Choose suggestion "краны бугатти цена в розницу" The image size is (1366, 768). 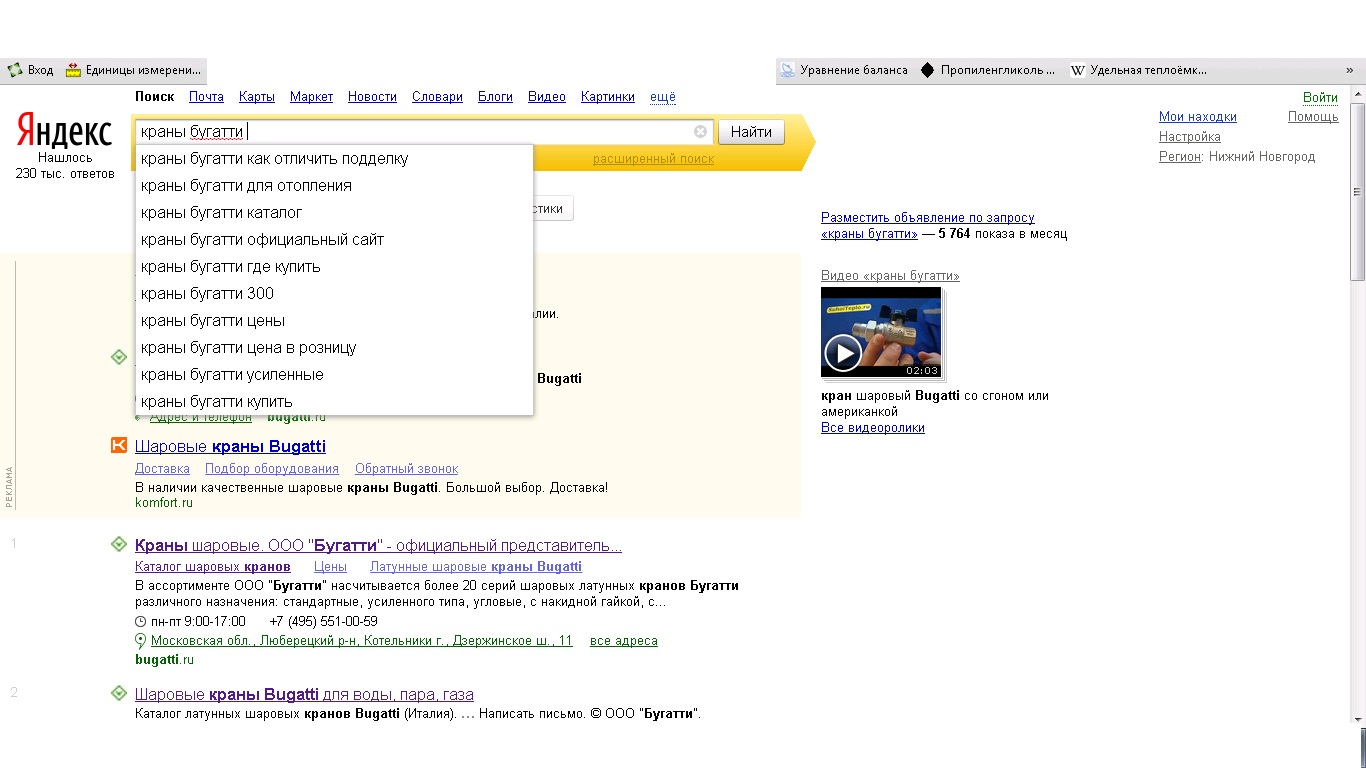248,348
